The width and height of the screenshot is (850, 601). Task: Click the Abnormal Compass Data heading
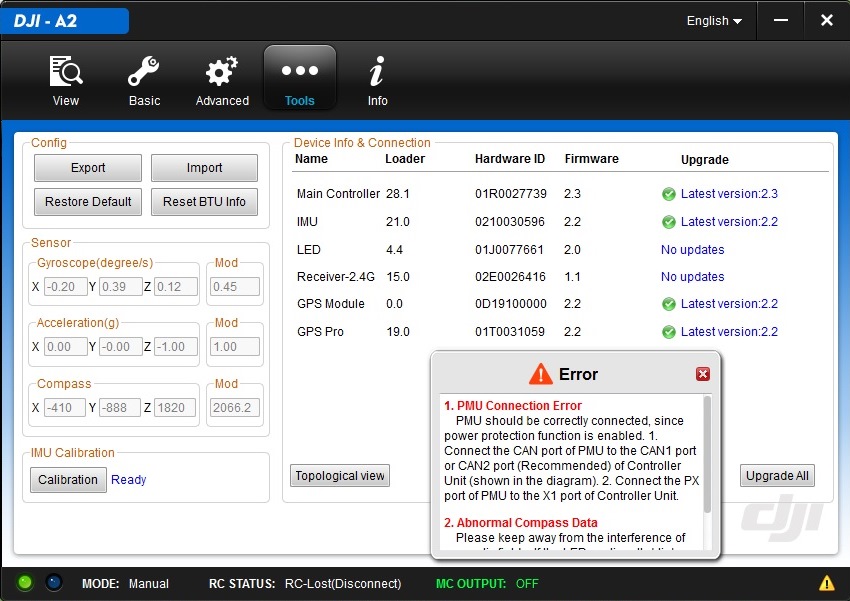click(520, 522)
